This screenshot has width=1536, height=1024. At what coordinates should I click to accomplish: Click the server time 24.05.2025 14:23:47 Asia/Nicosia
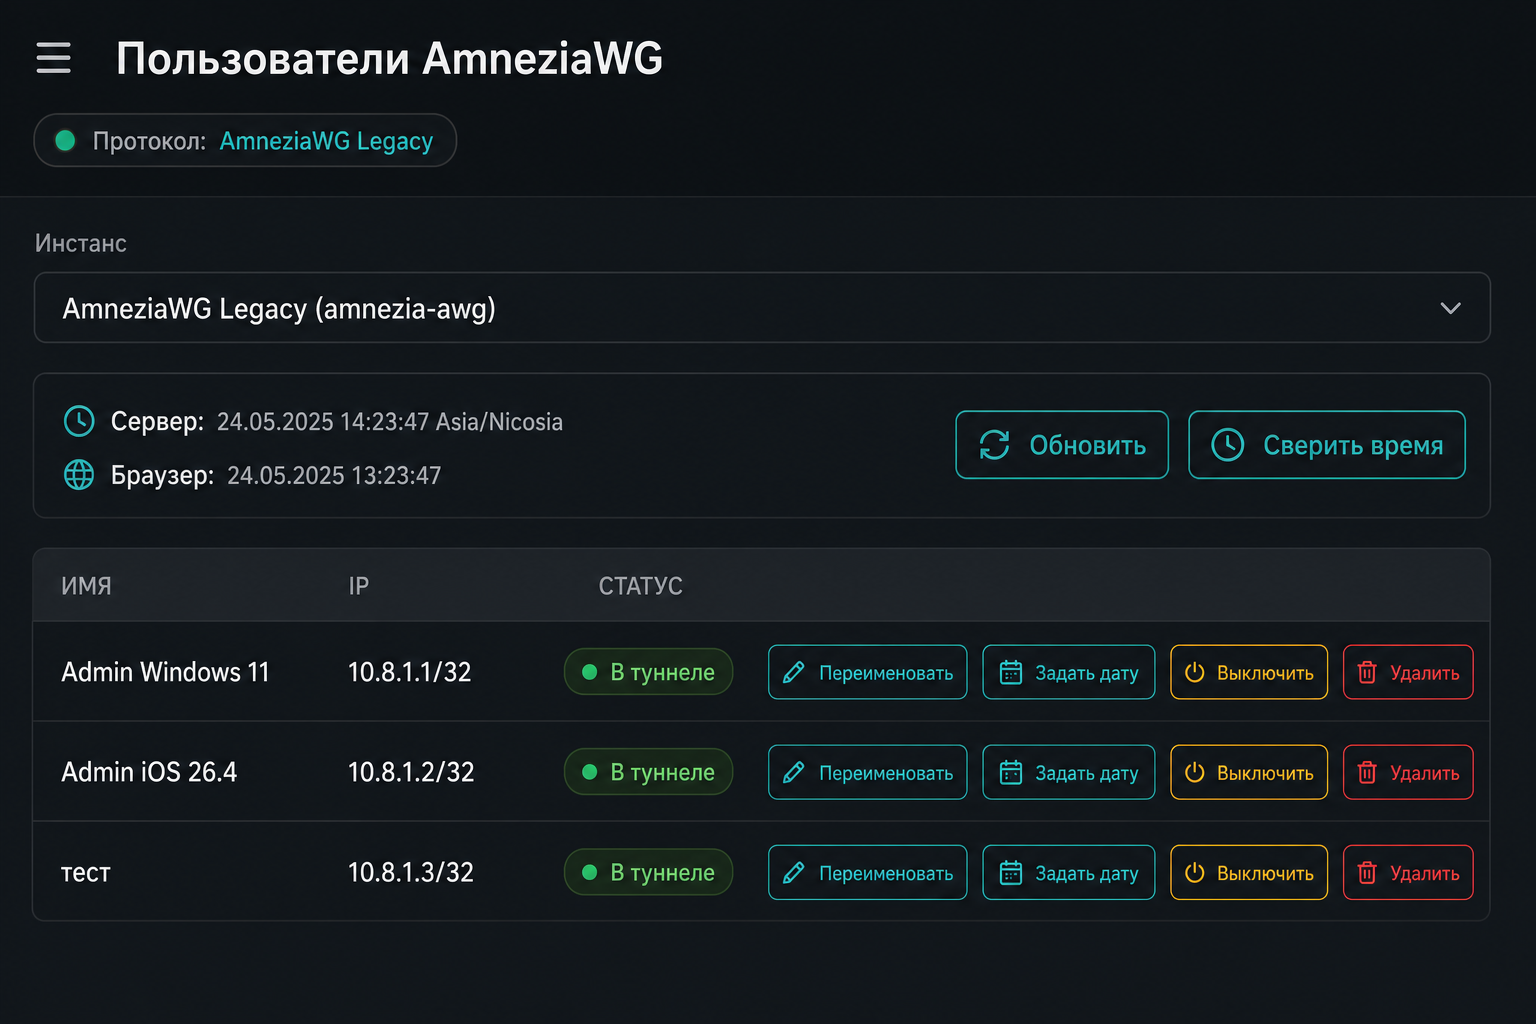(390, 422)
